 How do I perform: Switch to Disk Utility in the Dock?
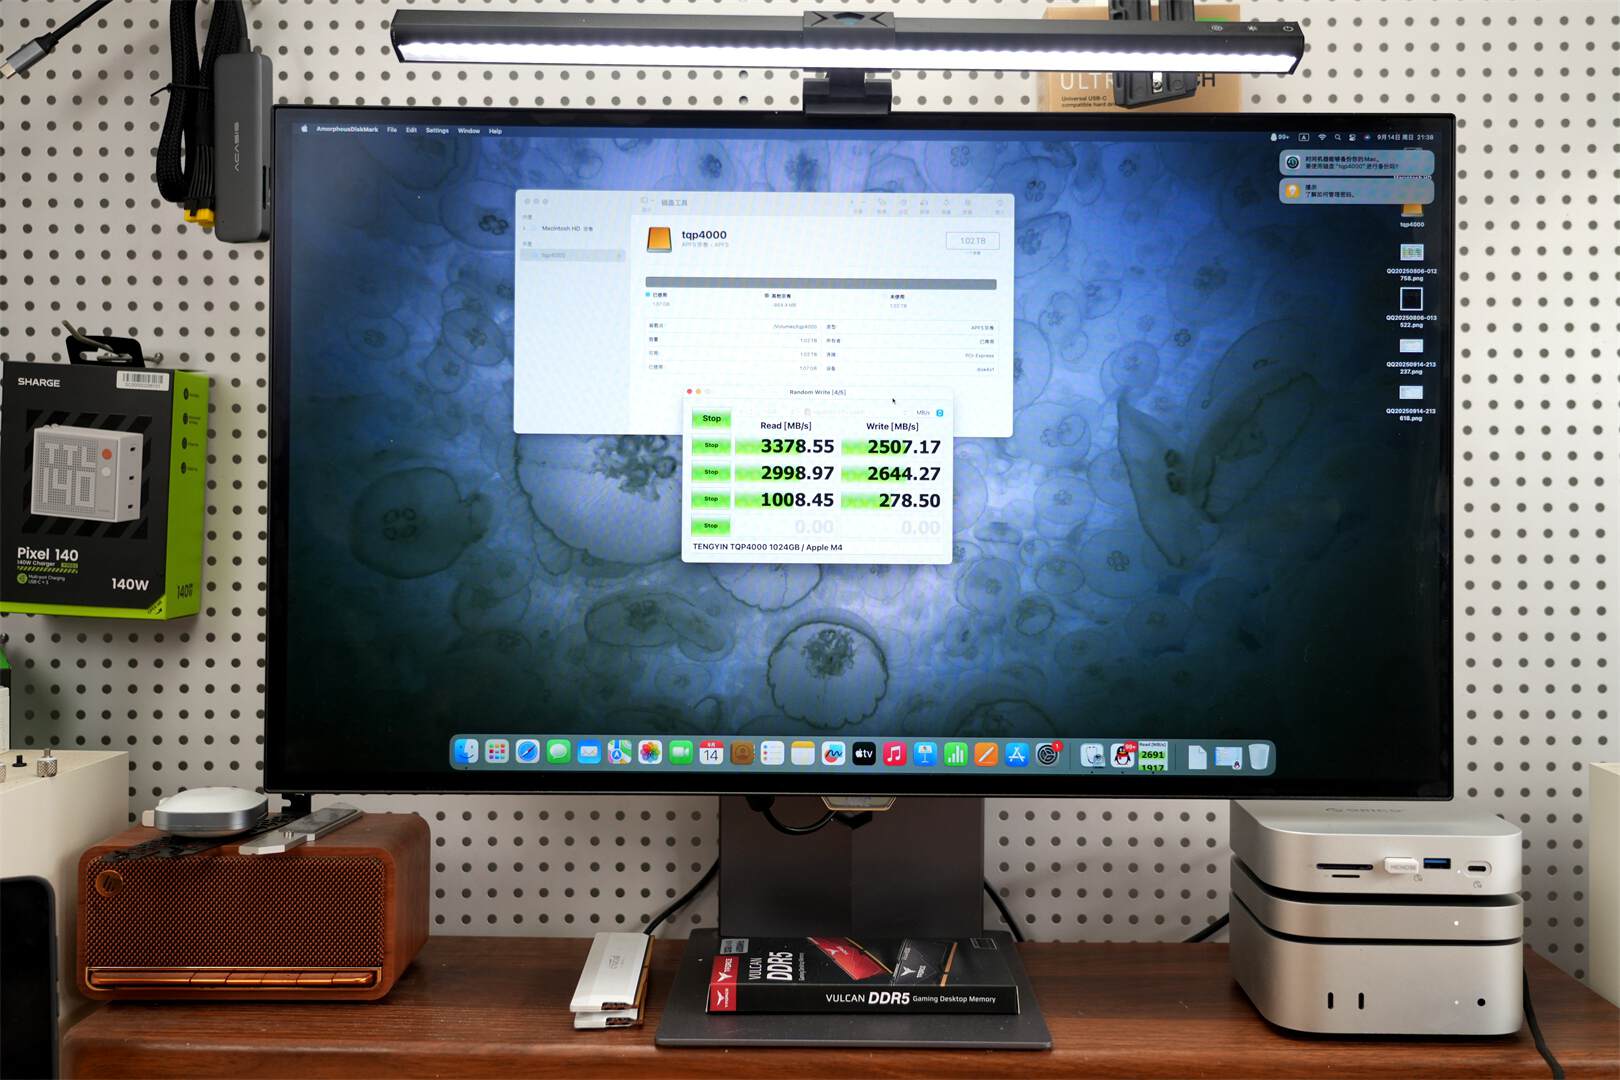(x=1093, y=756)
